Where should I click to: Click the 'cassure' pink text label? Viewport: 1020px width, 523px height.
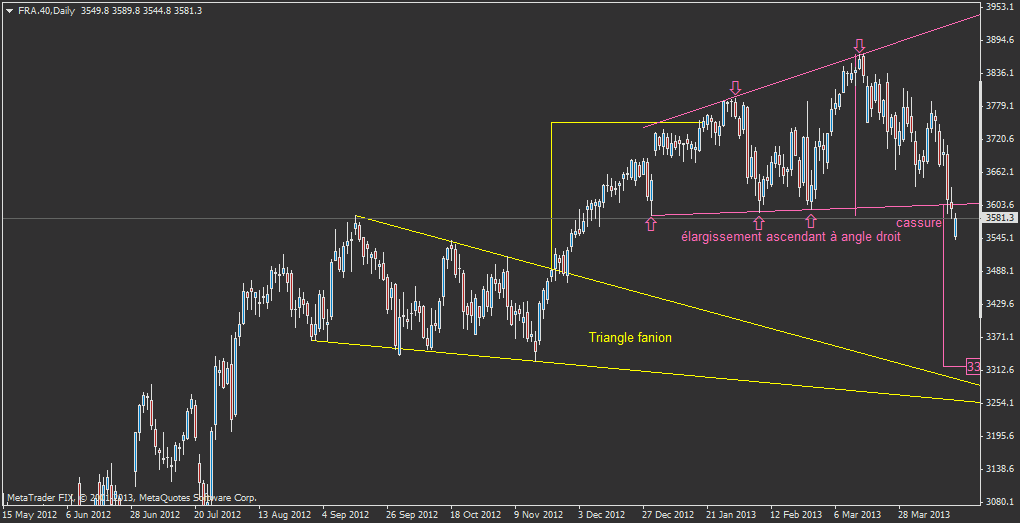click(x=918, y=222)
